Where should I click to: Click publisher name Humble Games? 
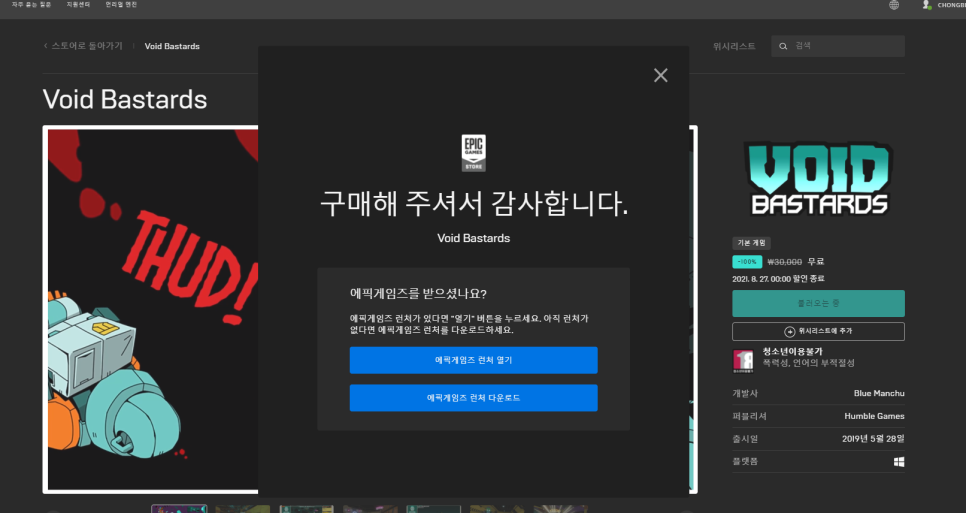pyautogui.click(x=874, y=416)
